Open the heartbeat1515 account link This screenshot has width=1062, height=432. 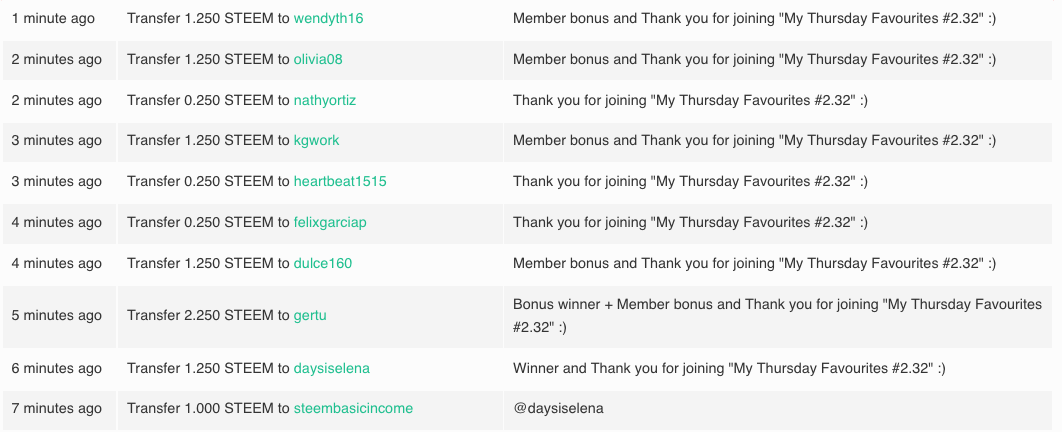340,181
